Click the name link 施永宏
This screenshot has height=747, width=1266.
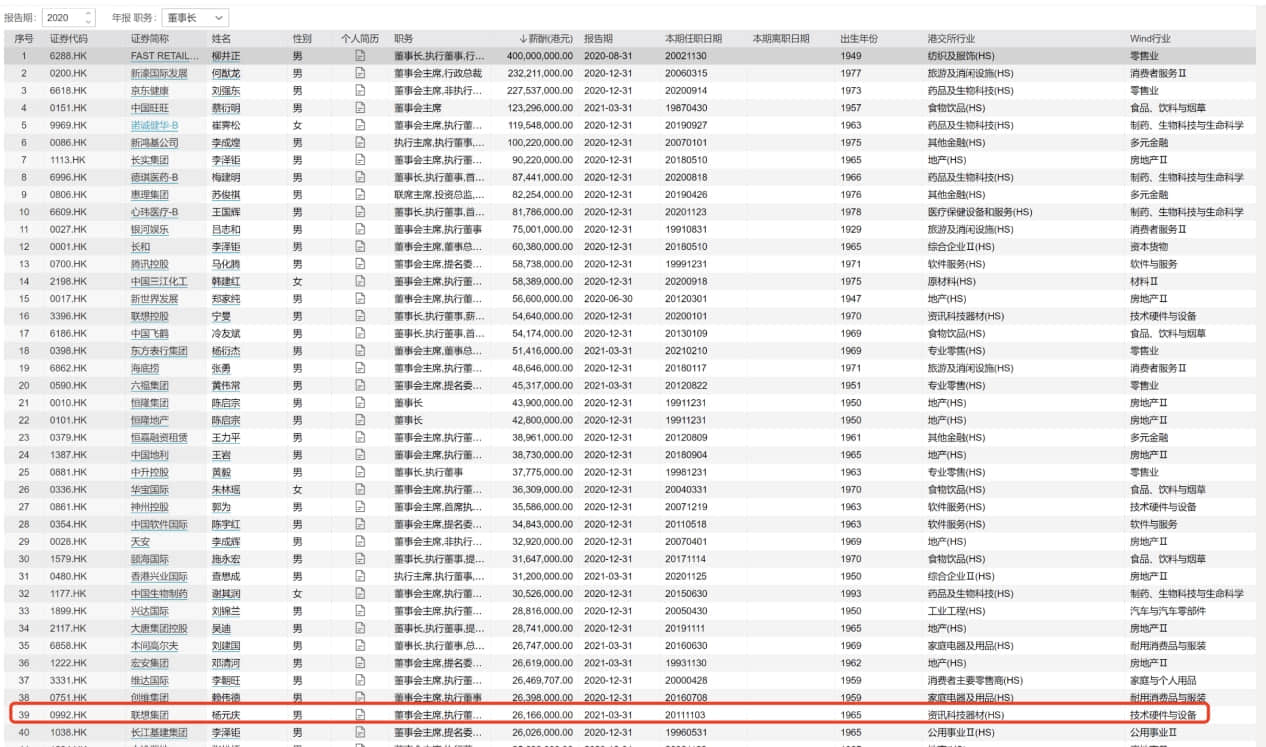pos(225,559)
